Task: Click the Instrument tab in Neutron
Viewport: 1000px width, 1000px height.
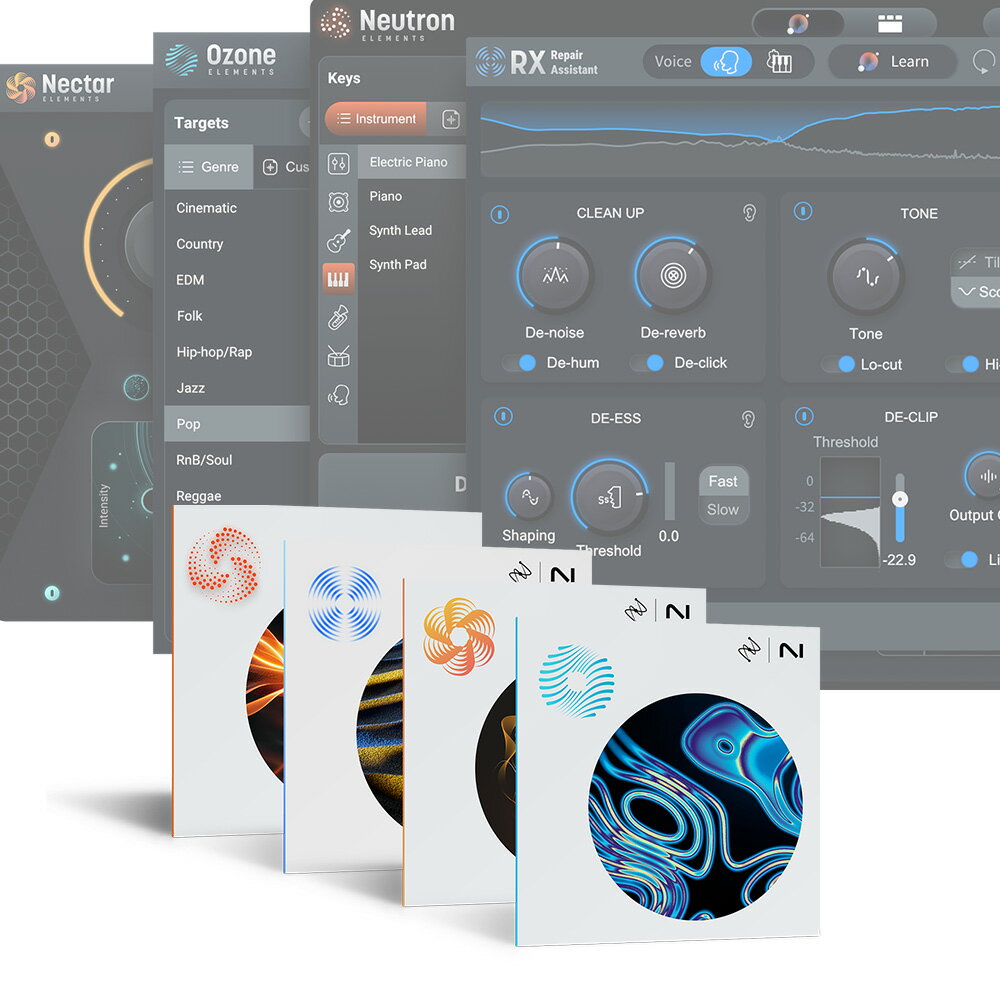Action: coord(376,119)
